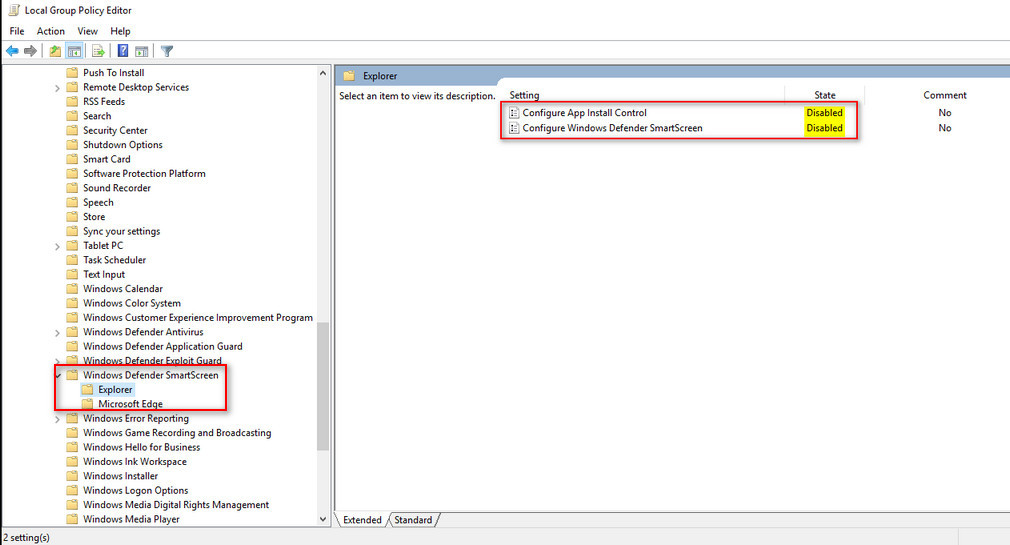
Task: Sort by the State column header
Action: pyautogui.click(x=824, y=95)
